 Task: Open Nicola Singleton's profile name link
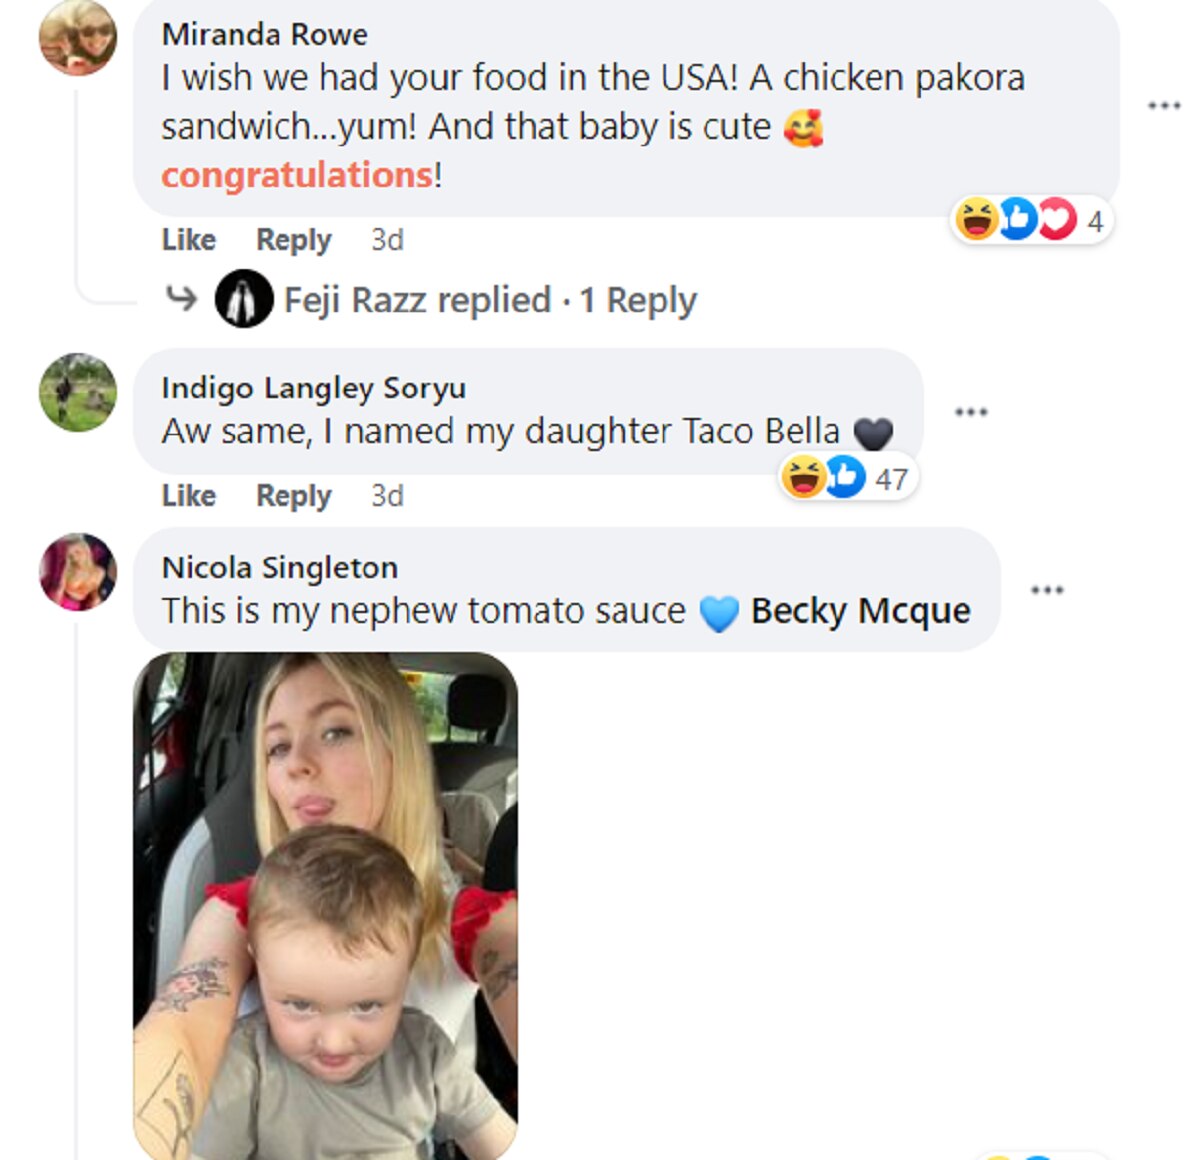(x=280, y=567)
